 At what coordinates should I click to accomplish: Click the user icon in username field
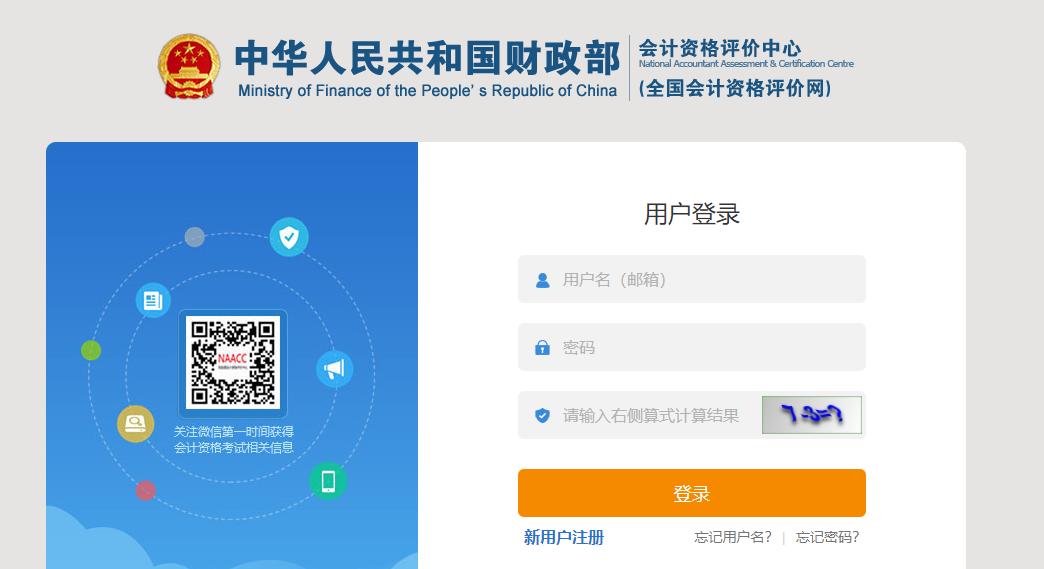(x=542, y=280)
